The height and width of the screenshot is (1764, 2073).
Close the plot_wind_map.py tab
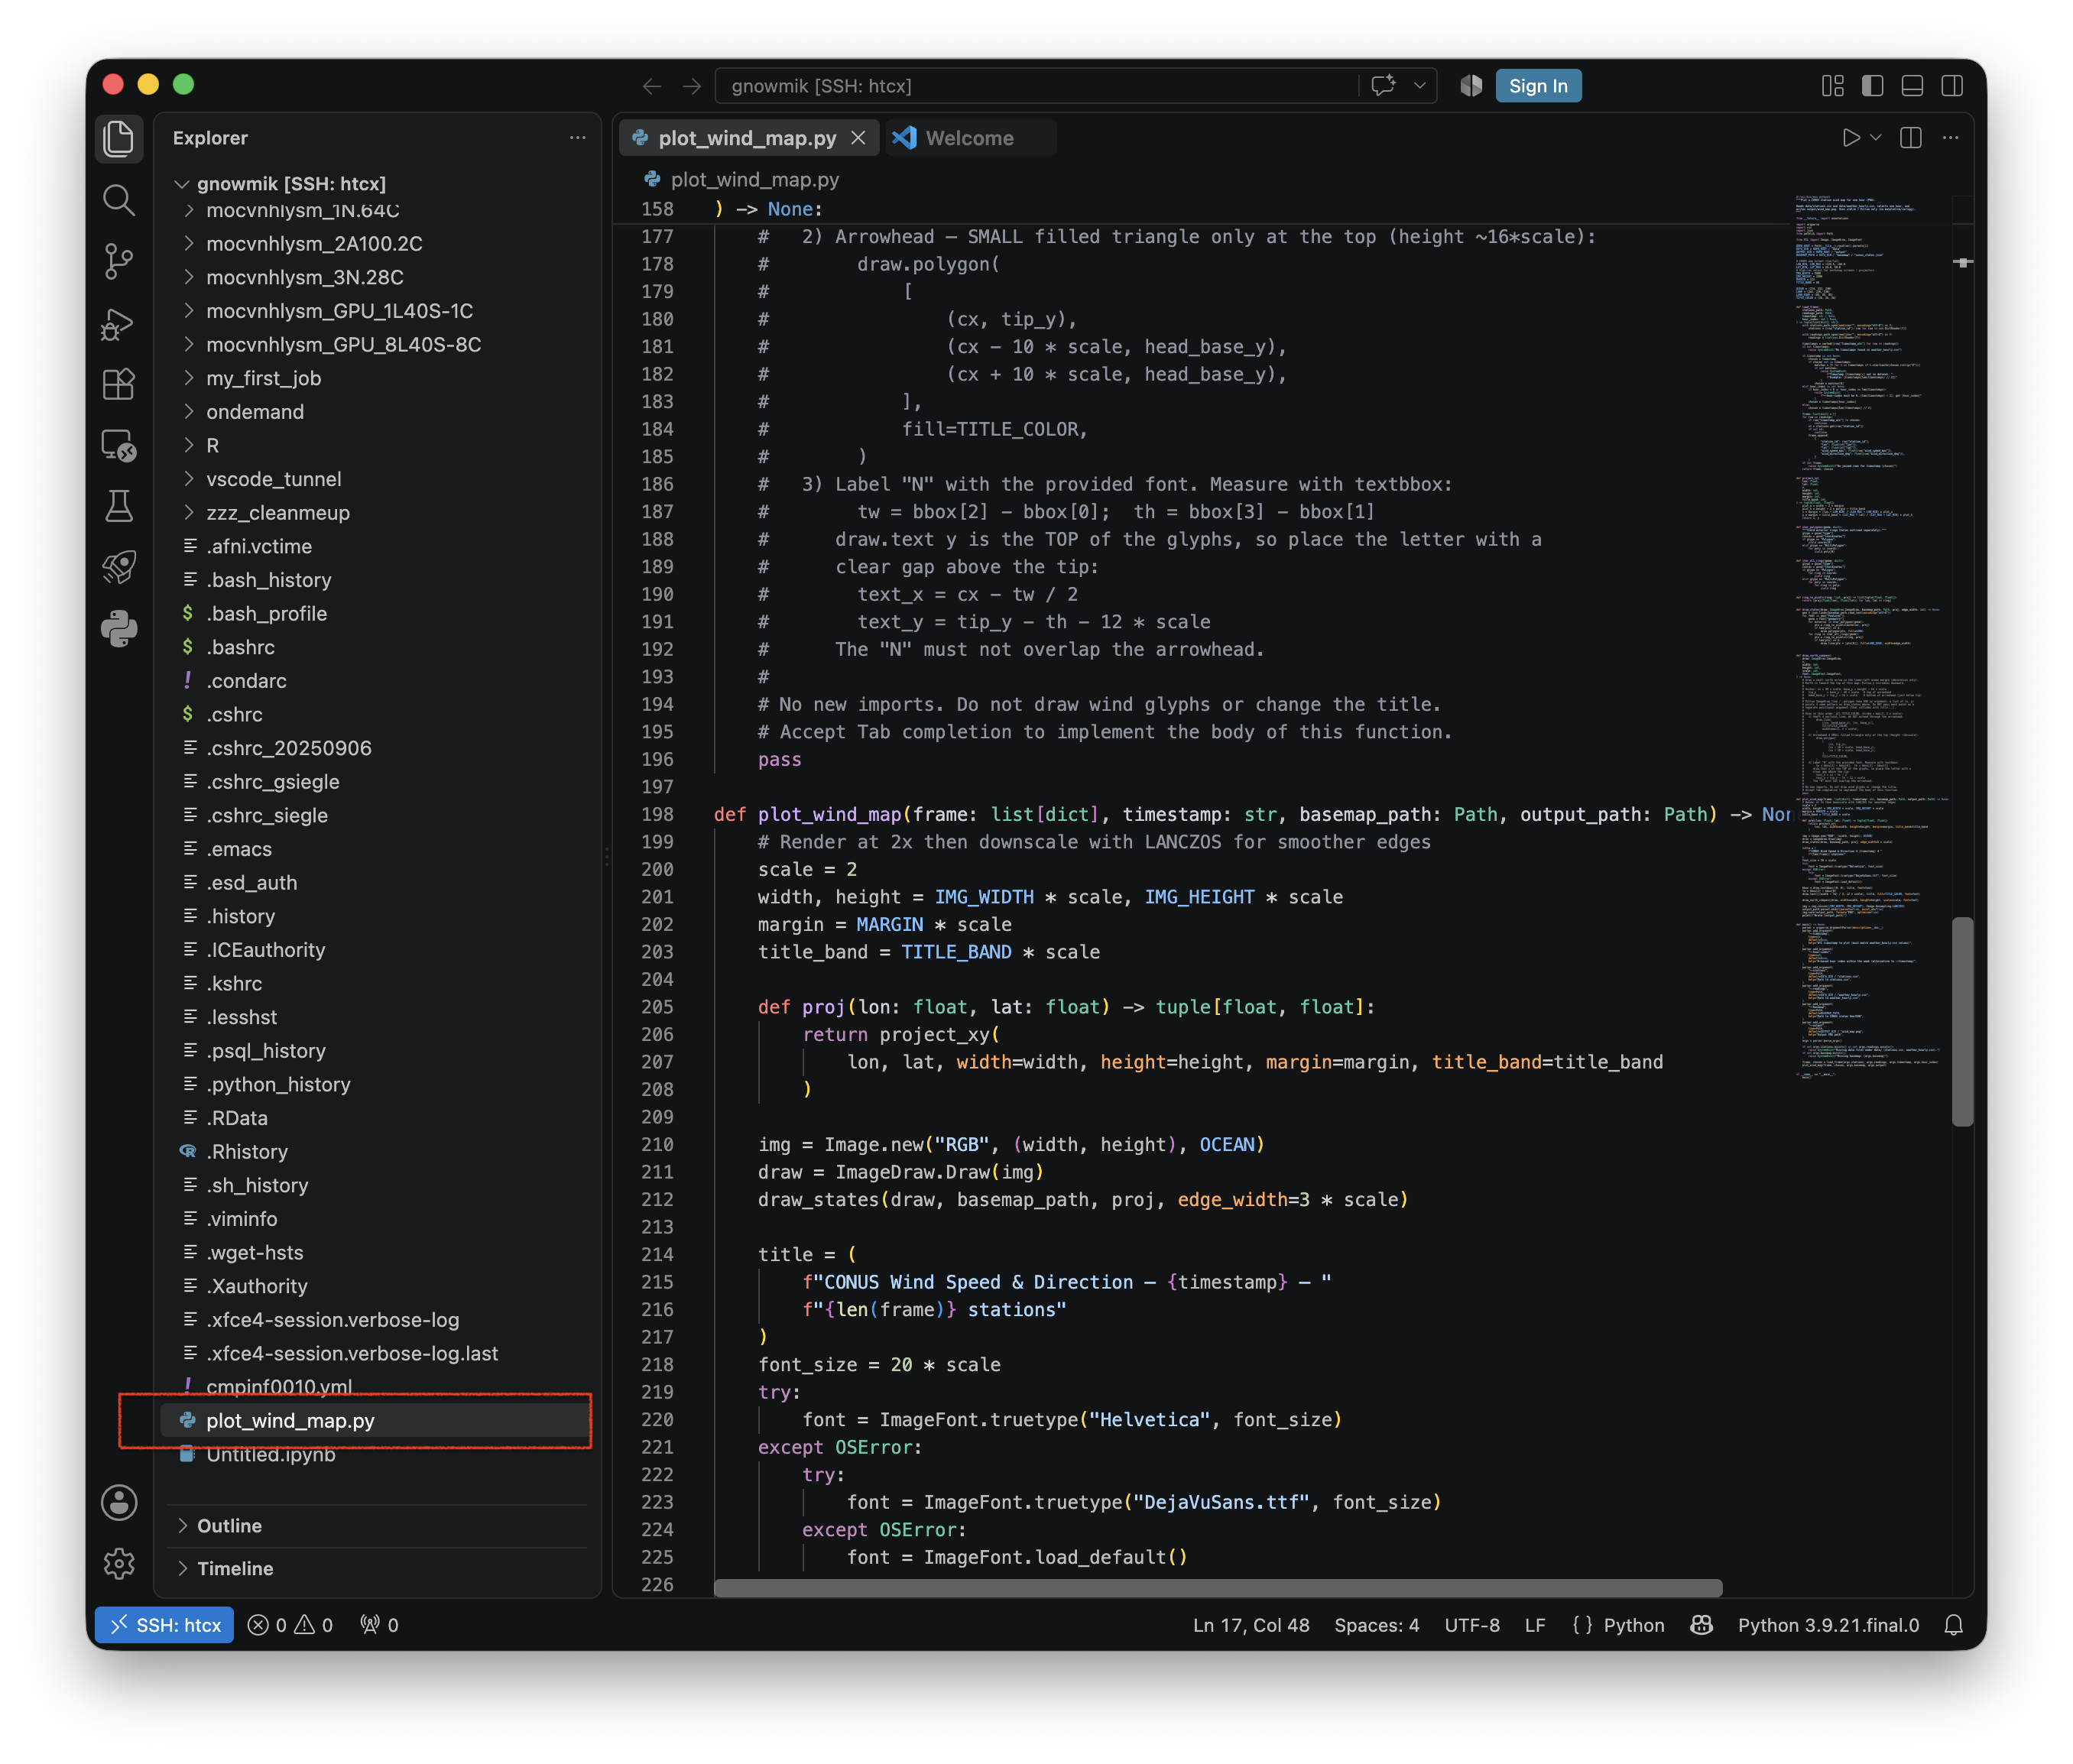[858, 138]
